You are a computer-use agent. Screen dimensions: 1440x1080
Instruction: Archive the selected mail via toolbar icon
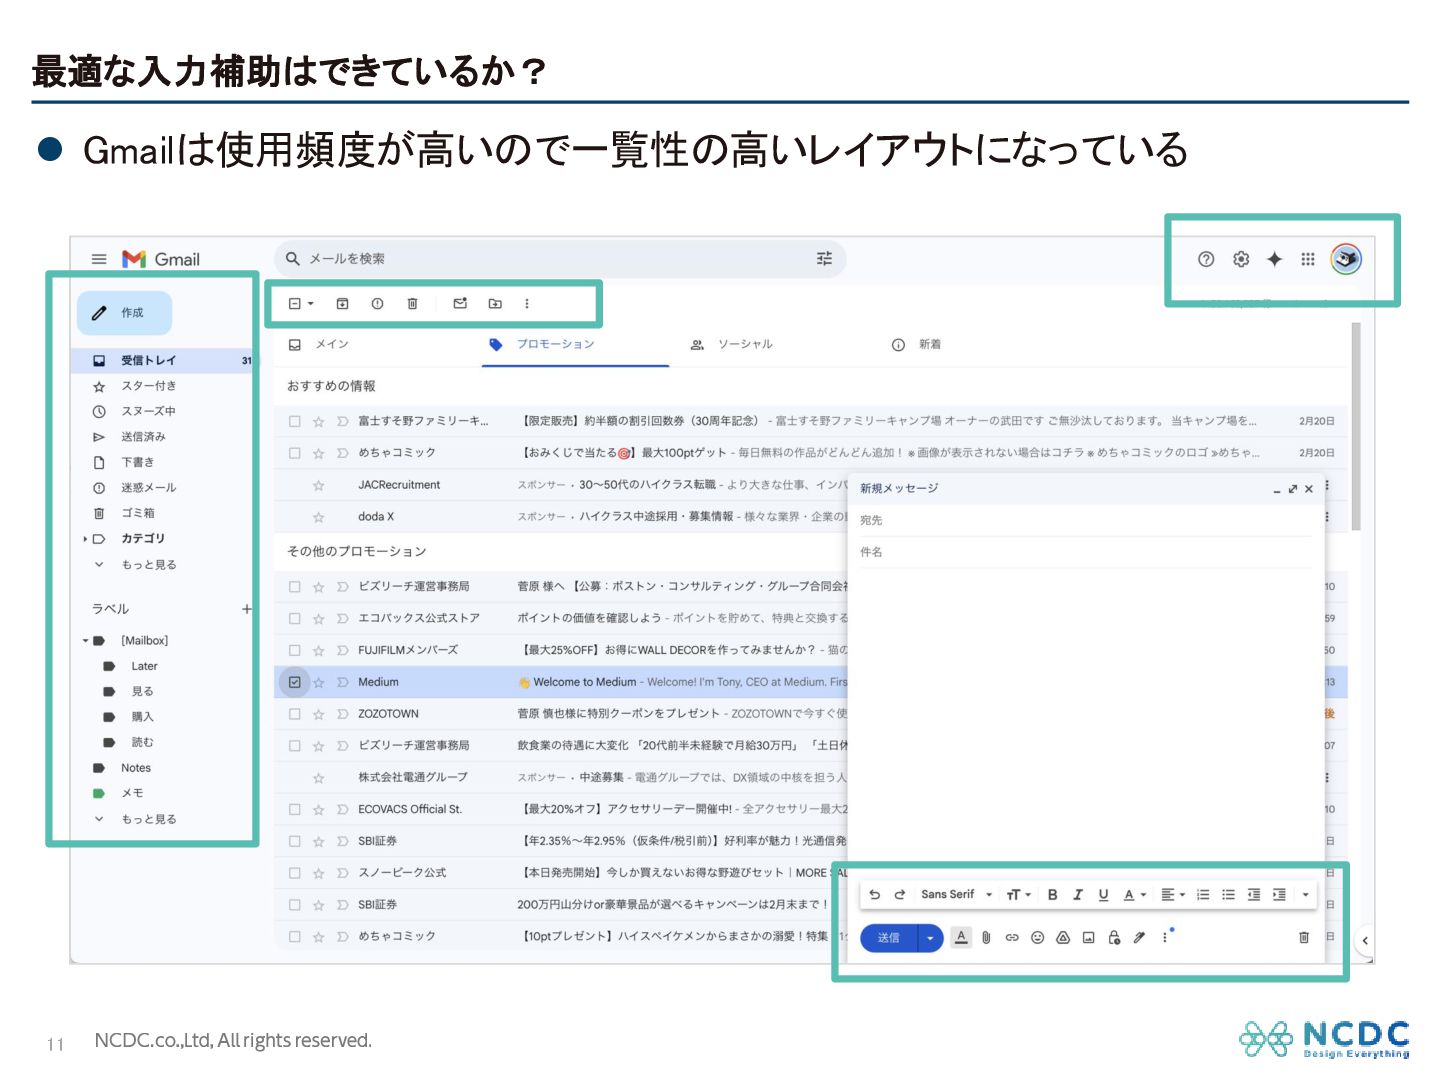[x=342, y=304]
